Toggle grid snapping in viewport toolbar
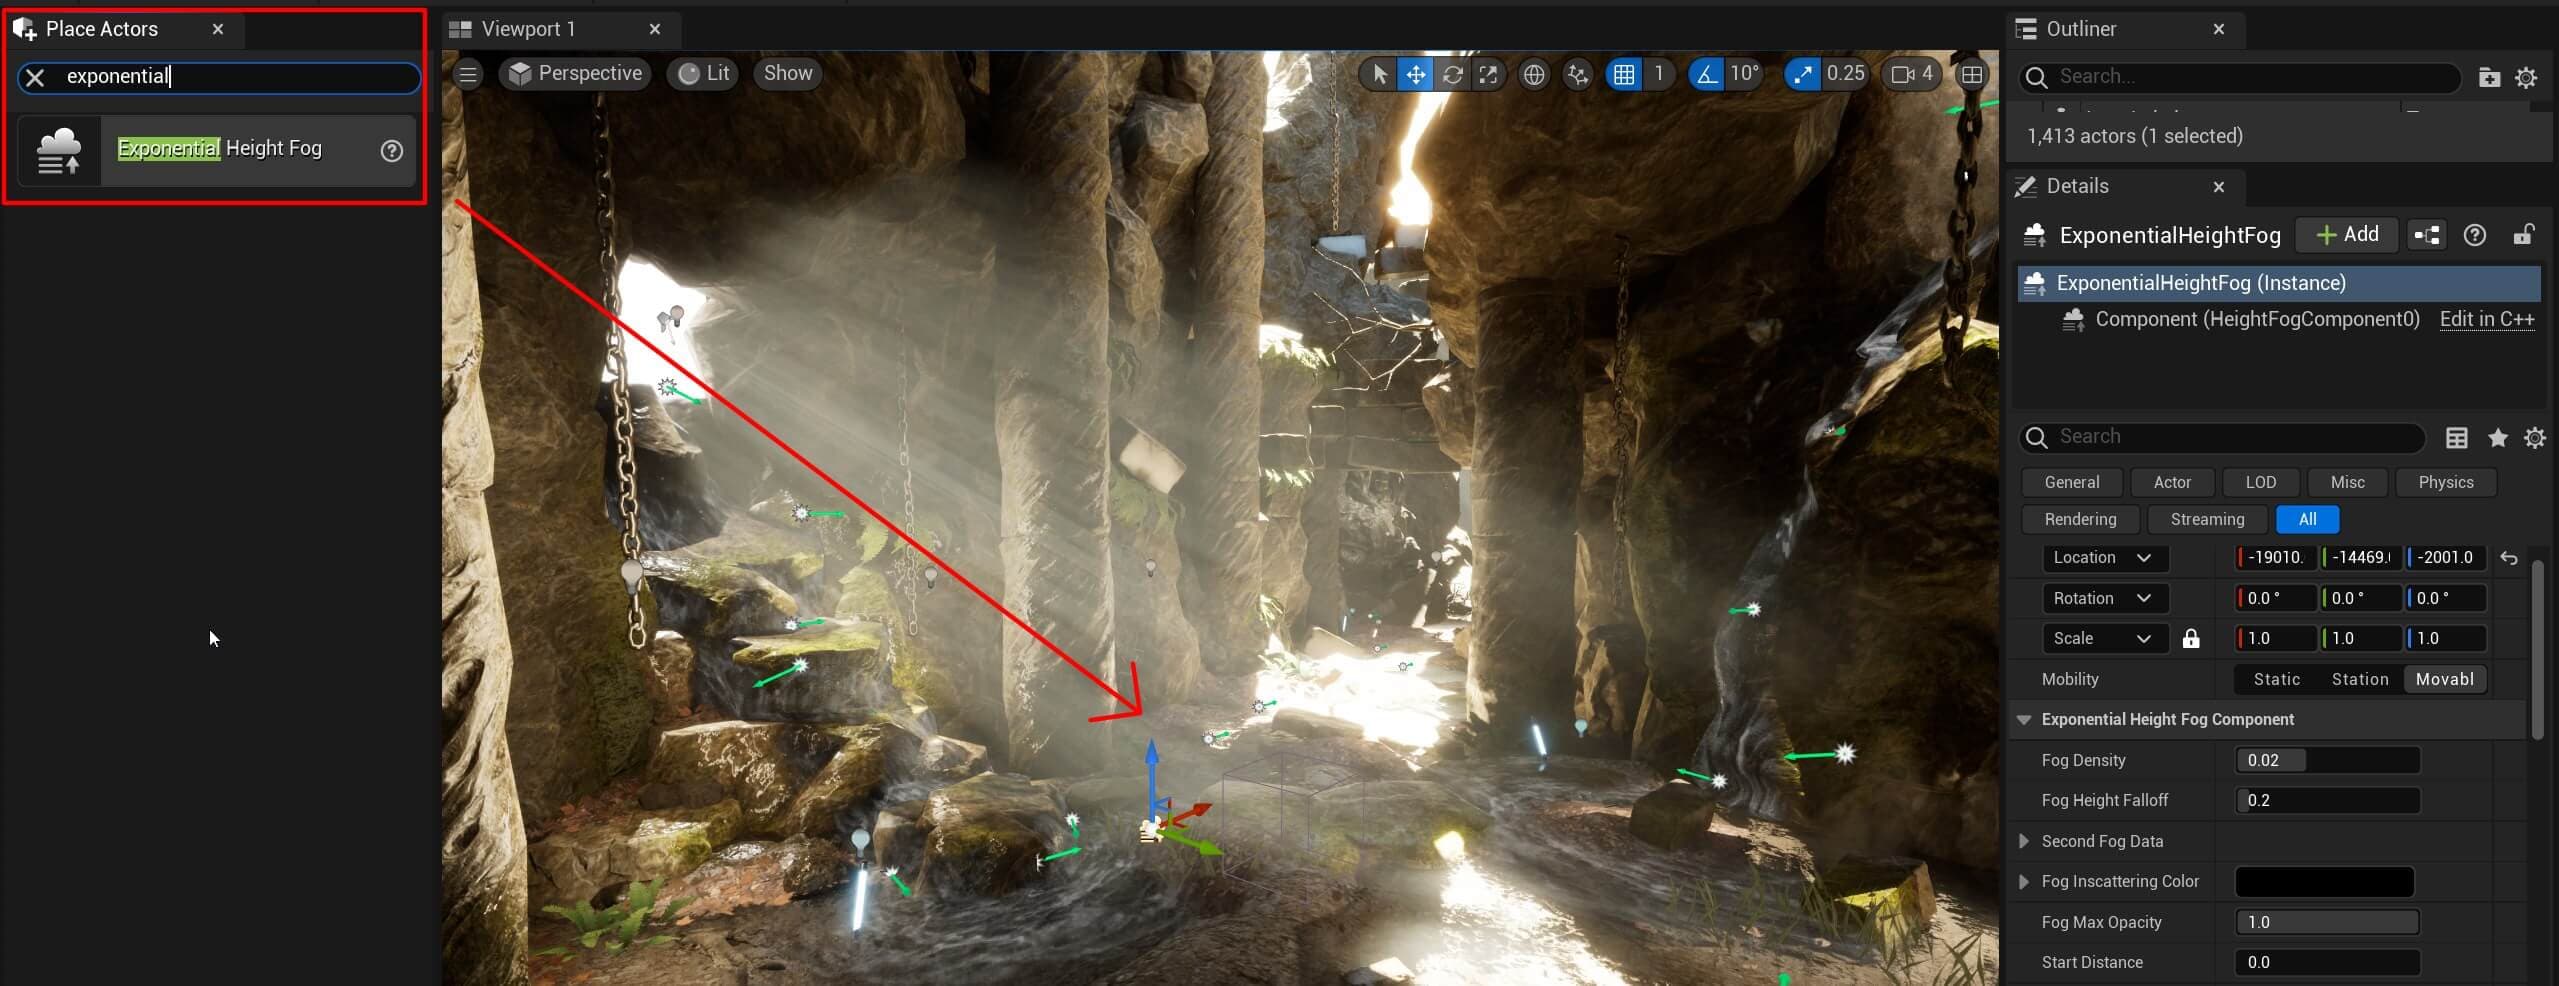 click(1624, 74)
